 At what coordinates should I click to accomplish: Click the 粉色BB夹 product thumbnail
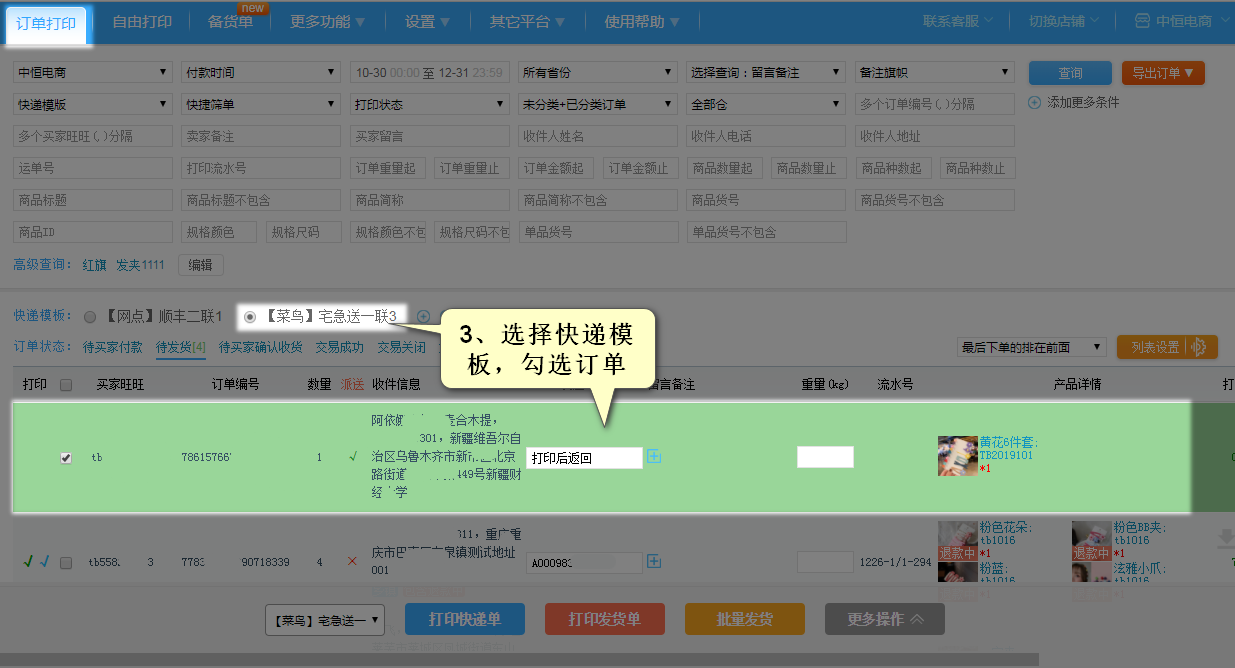coord(1091,541)
